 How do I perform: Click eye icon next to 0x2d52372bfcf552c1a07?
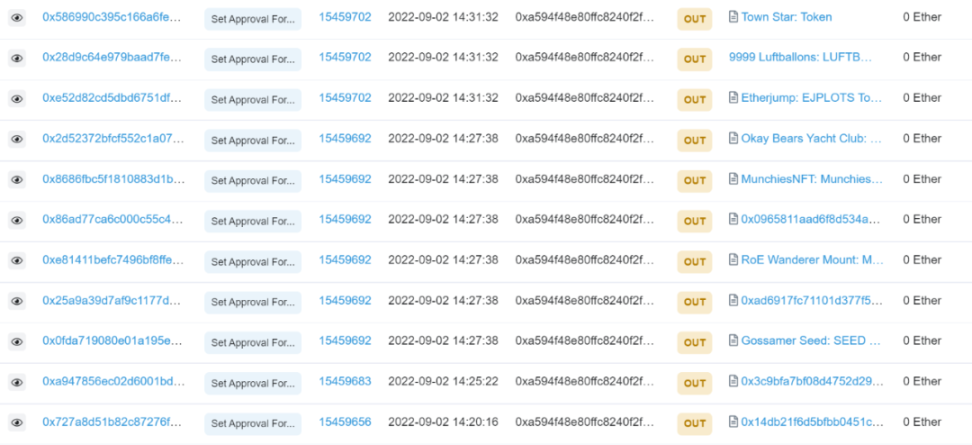click(17, 139)
